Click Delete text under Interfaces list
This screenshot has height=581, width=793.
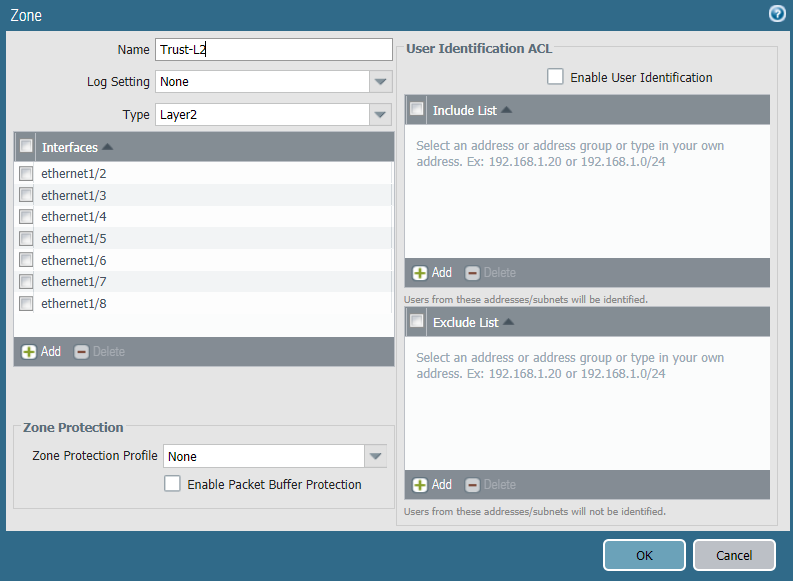[109, 351]
